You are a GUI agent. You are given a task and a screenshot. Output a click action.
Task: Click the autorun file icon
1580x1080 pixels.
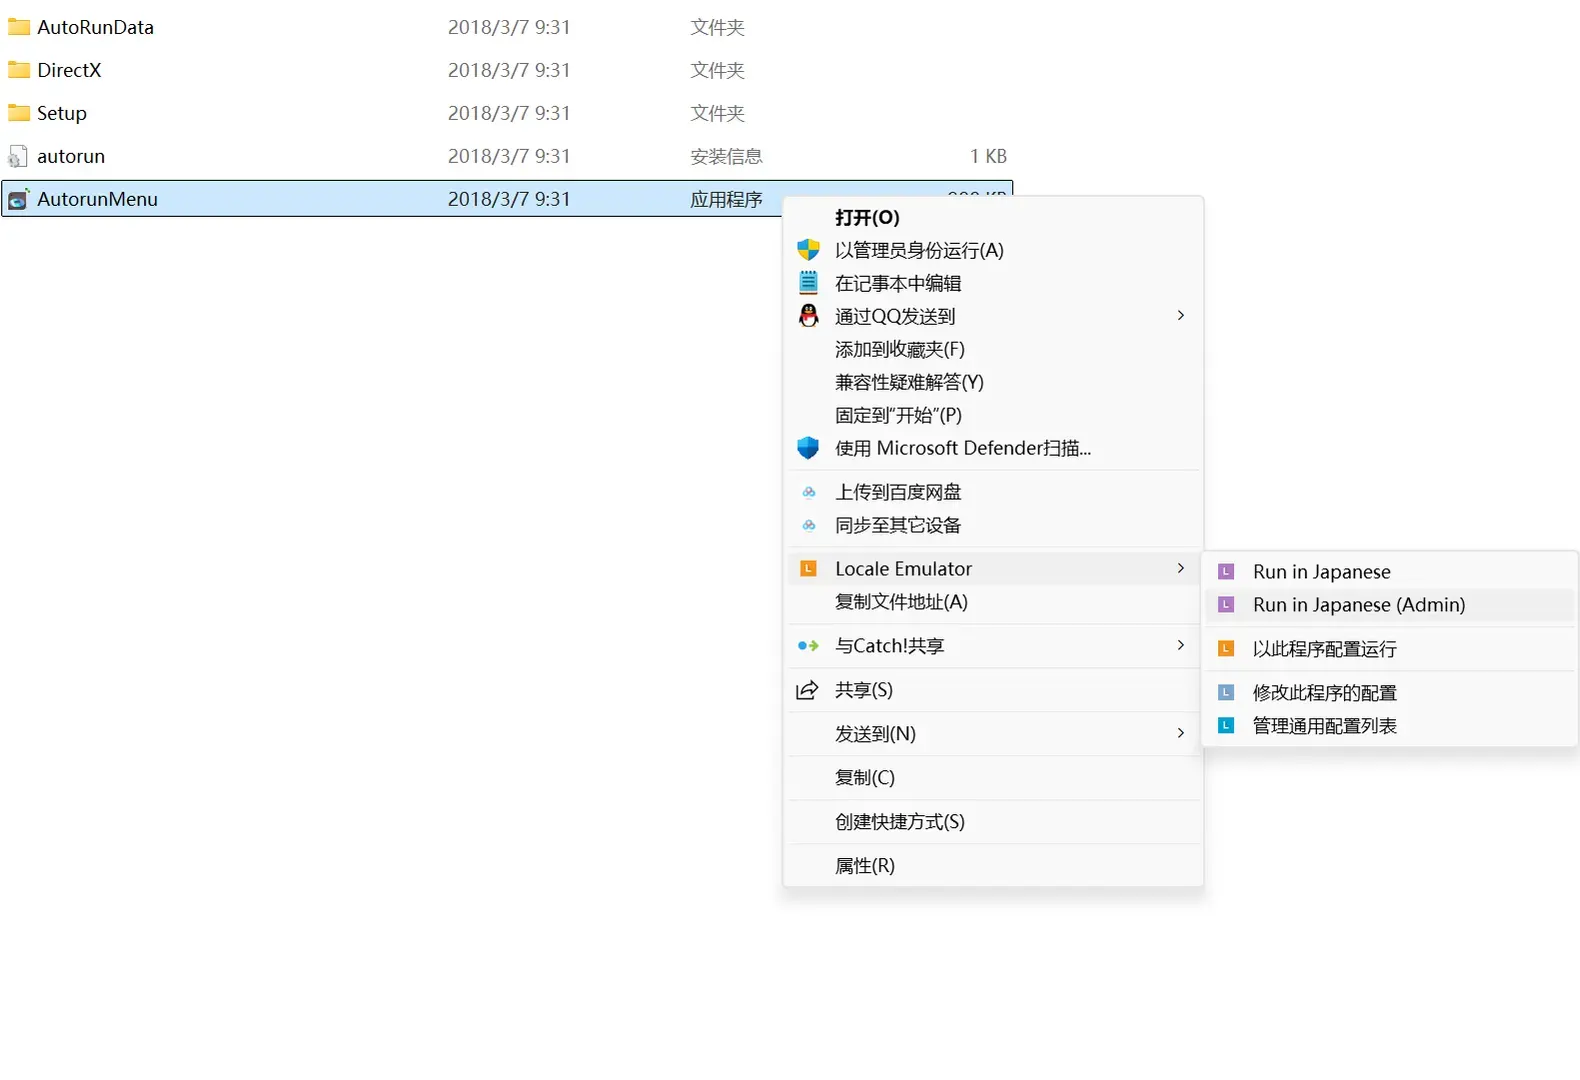(x=17, y=156)
